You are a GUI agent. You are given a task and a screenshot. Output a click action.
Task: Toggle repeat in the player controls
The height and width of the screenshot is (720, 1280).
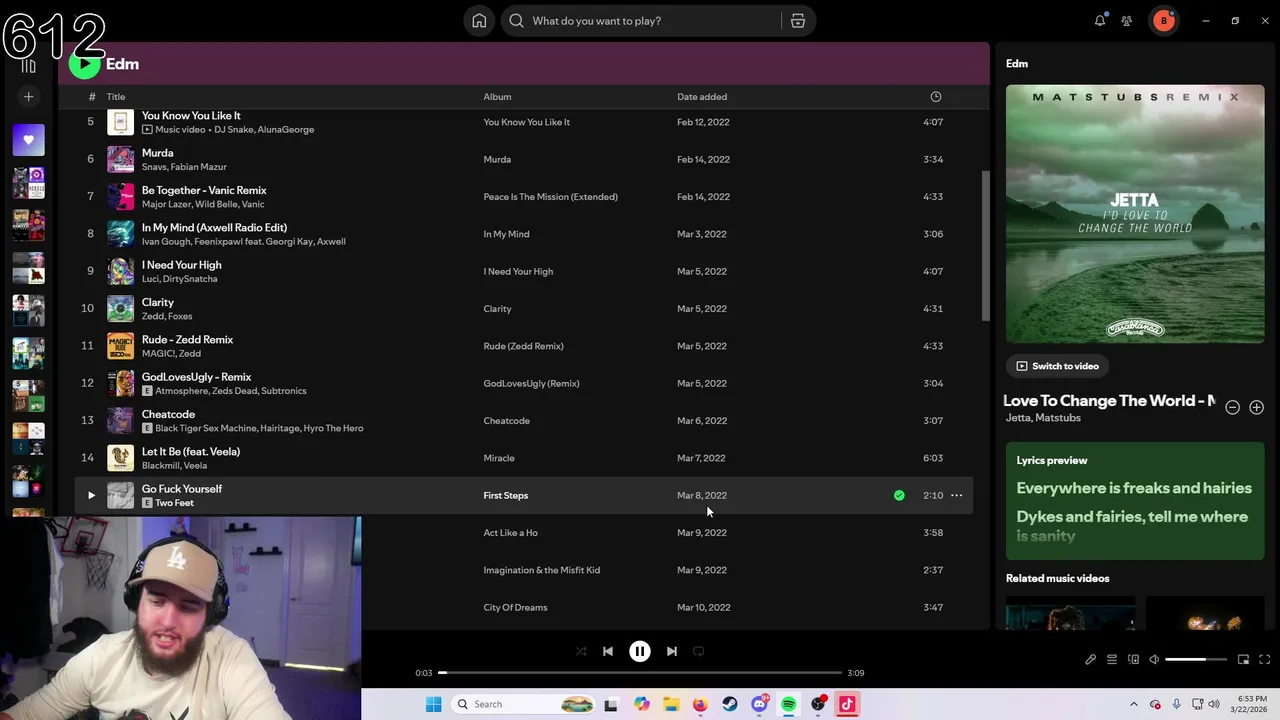coord(699,651)
